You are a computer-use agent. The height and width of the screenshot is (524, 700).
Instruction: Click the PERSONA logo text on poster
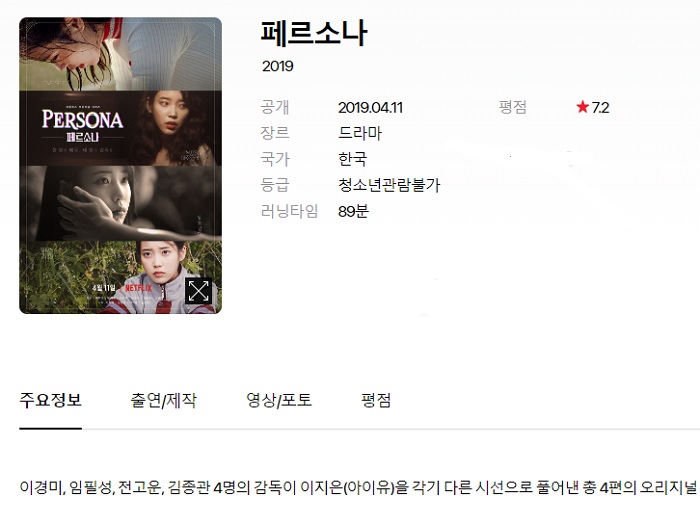coord(83,120)
